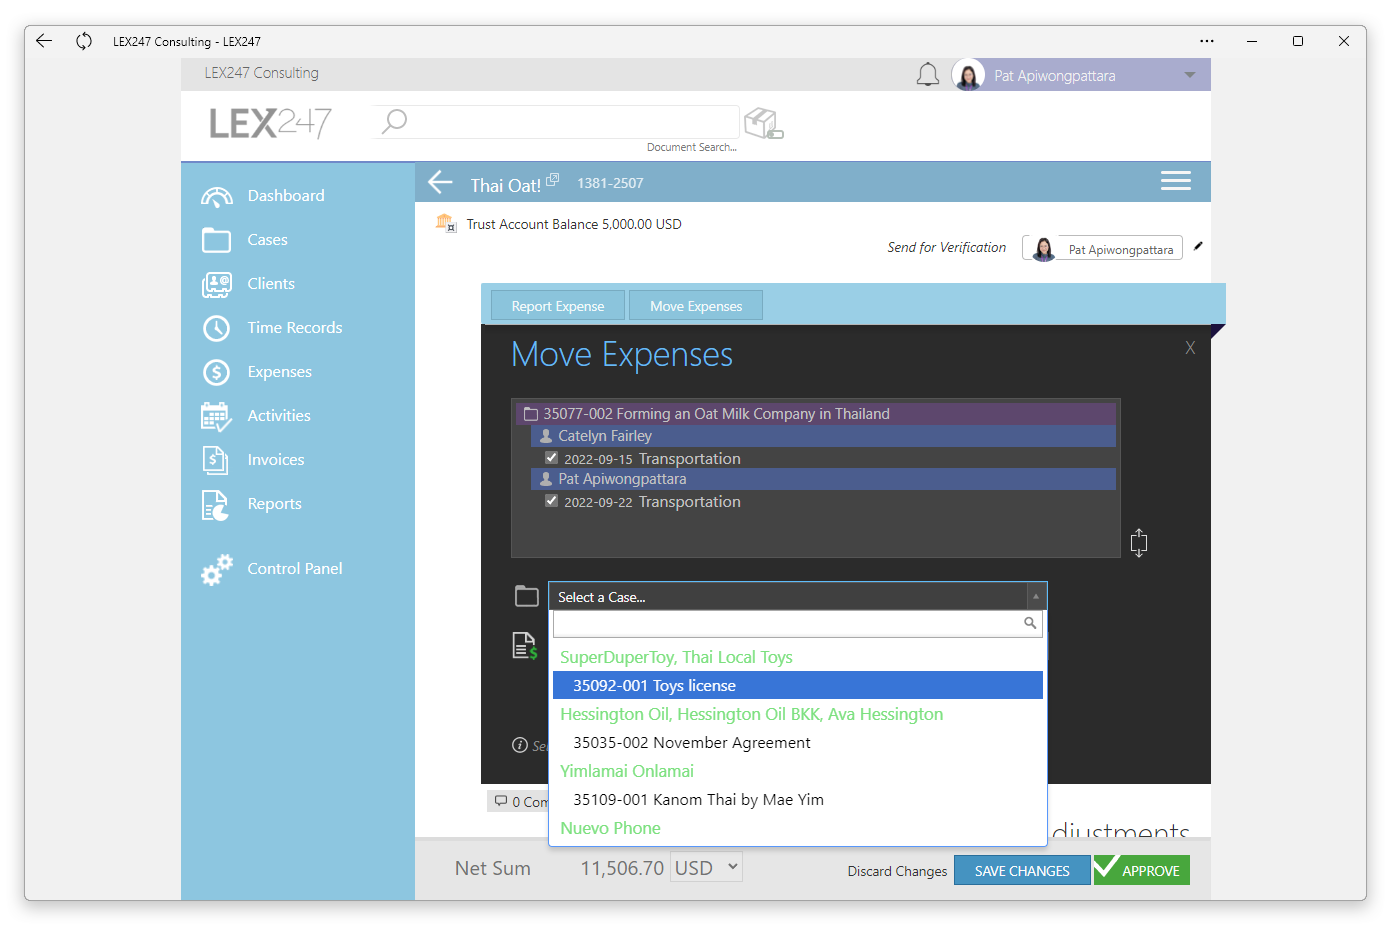The width and height of the screenshot is (1390, 925).
Task: Open the USD currency dropdown
Action: [706, 868]
